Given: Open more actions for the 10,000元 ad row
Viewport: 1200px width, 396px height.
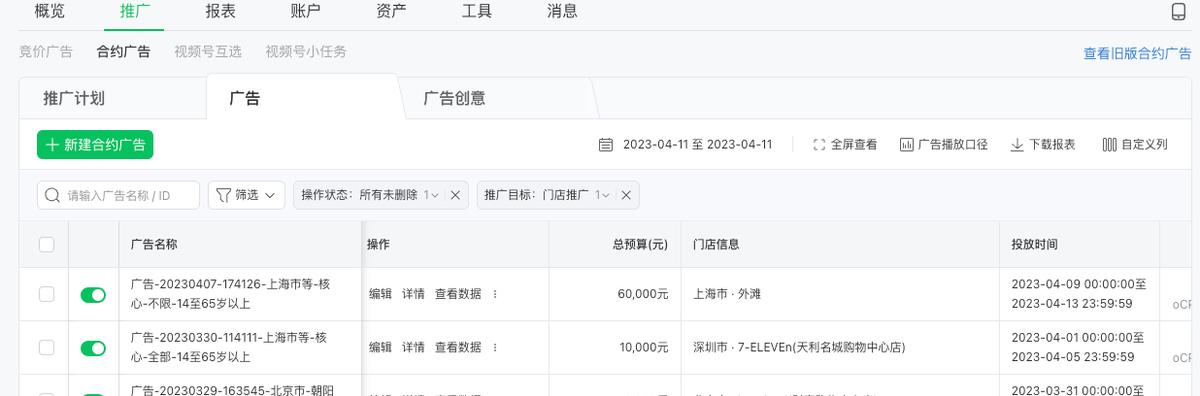Looking at the screenshot, I should pyautogui.click(x=495, y=348).
